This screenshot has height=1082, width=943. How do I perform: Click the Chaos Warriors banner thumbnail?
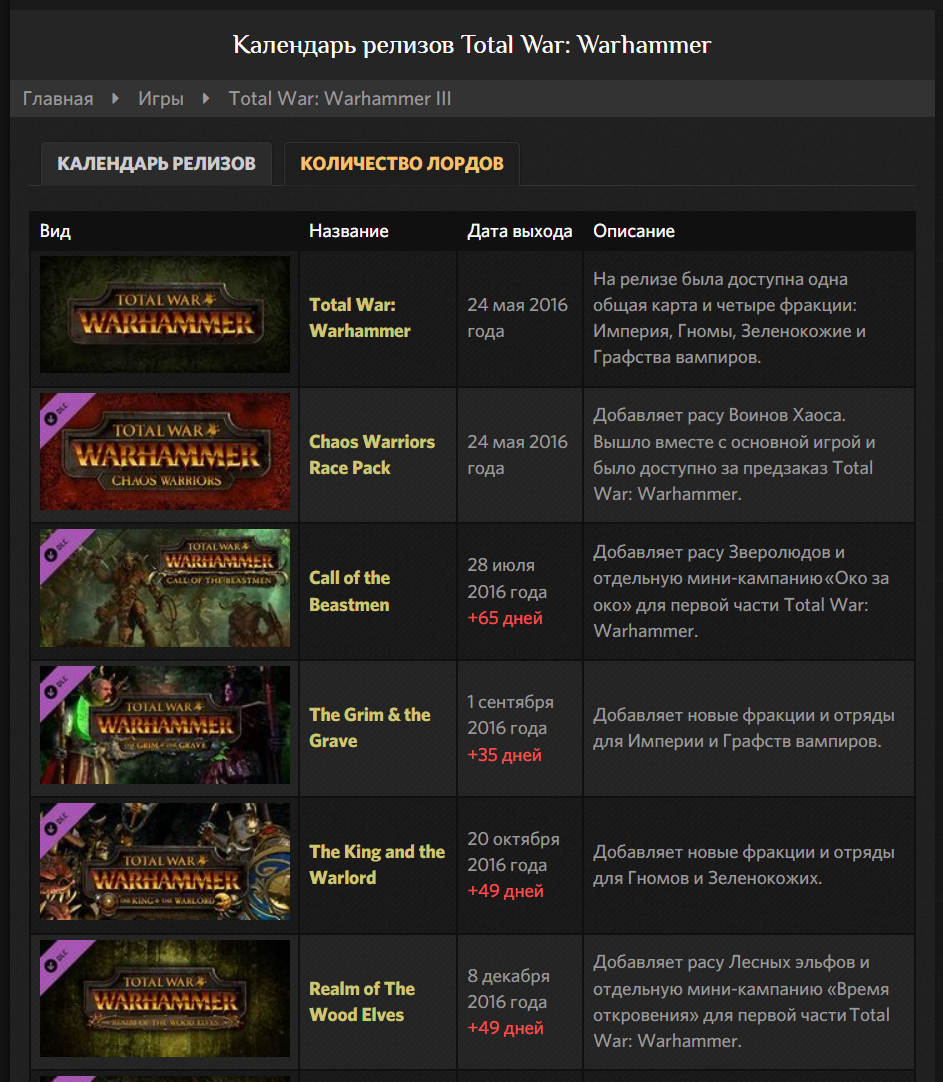[165, 451]
